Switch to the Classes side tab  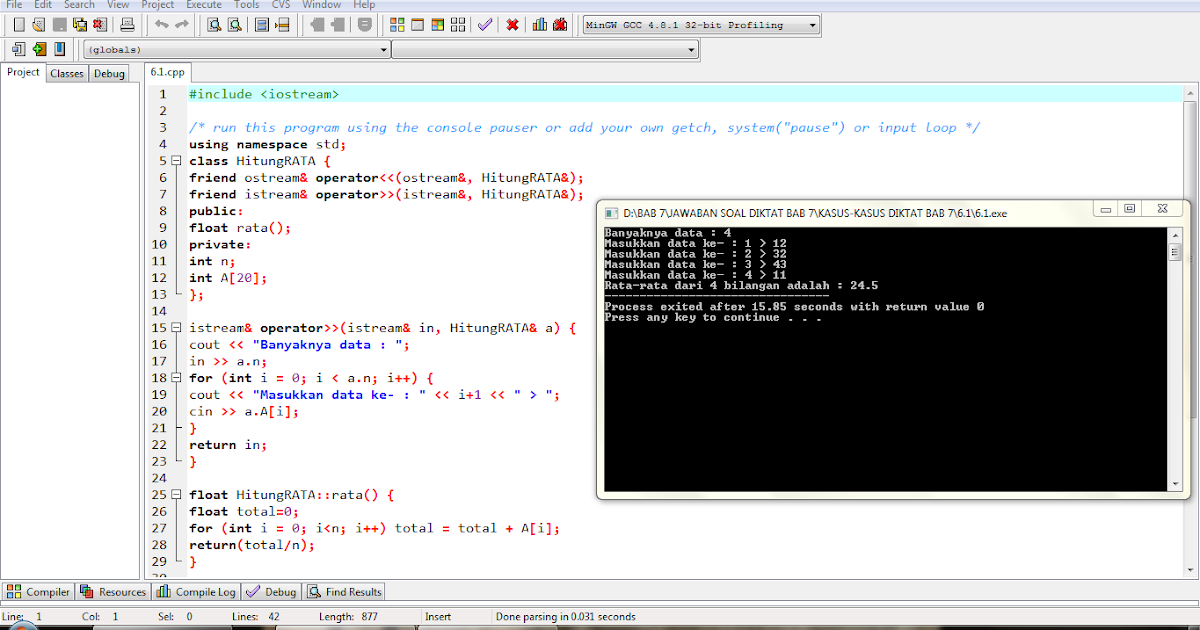click(67, 73)
